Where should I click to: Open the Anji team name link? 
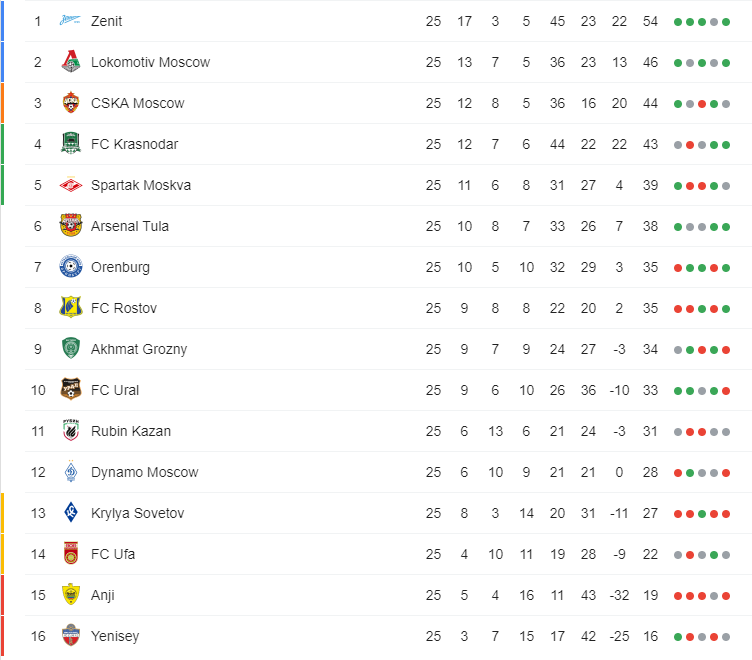click(x=103, y=595)
